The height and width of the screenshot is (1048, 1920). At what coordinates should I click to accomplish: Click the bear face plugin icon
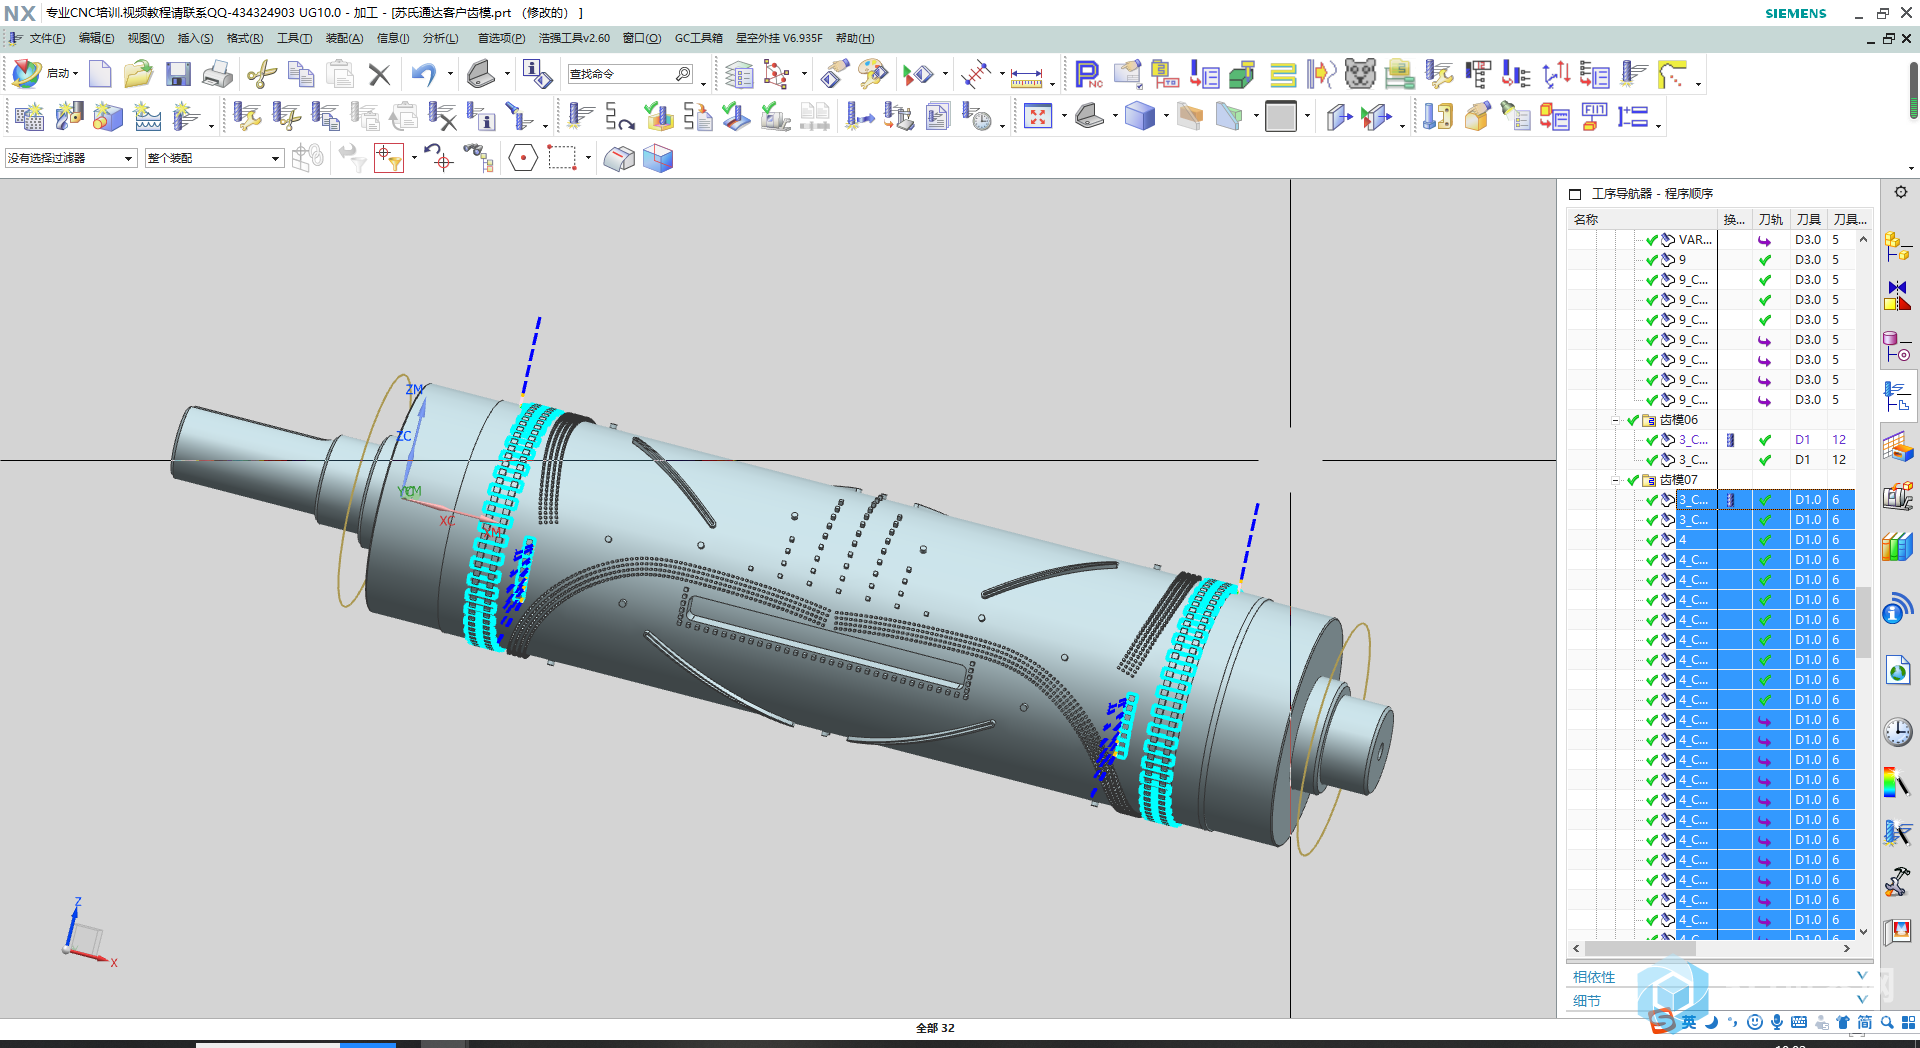(x=1360, y=74)
